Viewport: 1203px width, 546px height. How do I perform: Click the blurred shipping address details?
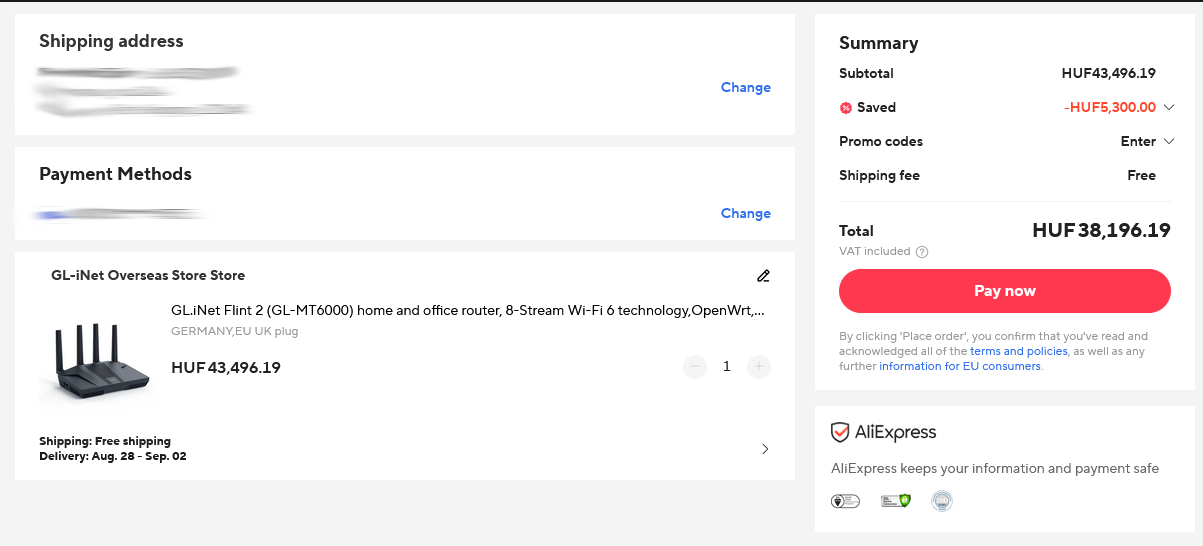pos(142,90)
